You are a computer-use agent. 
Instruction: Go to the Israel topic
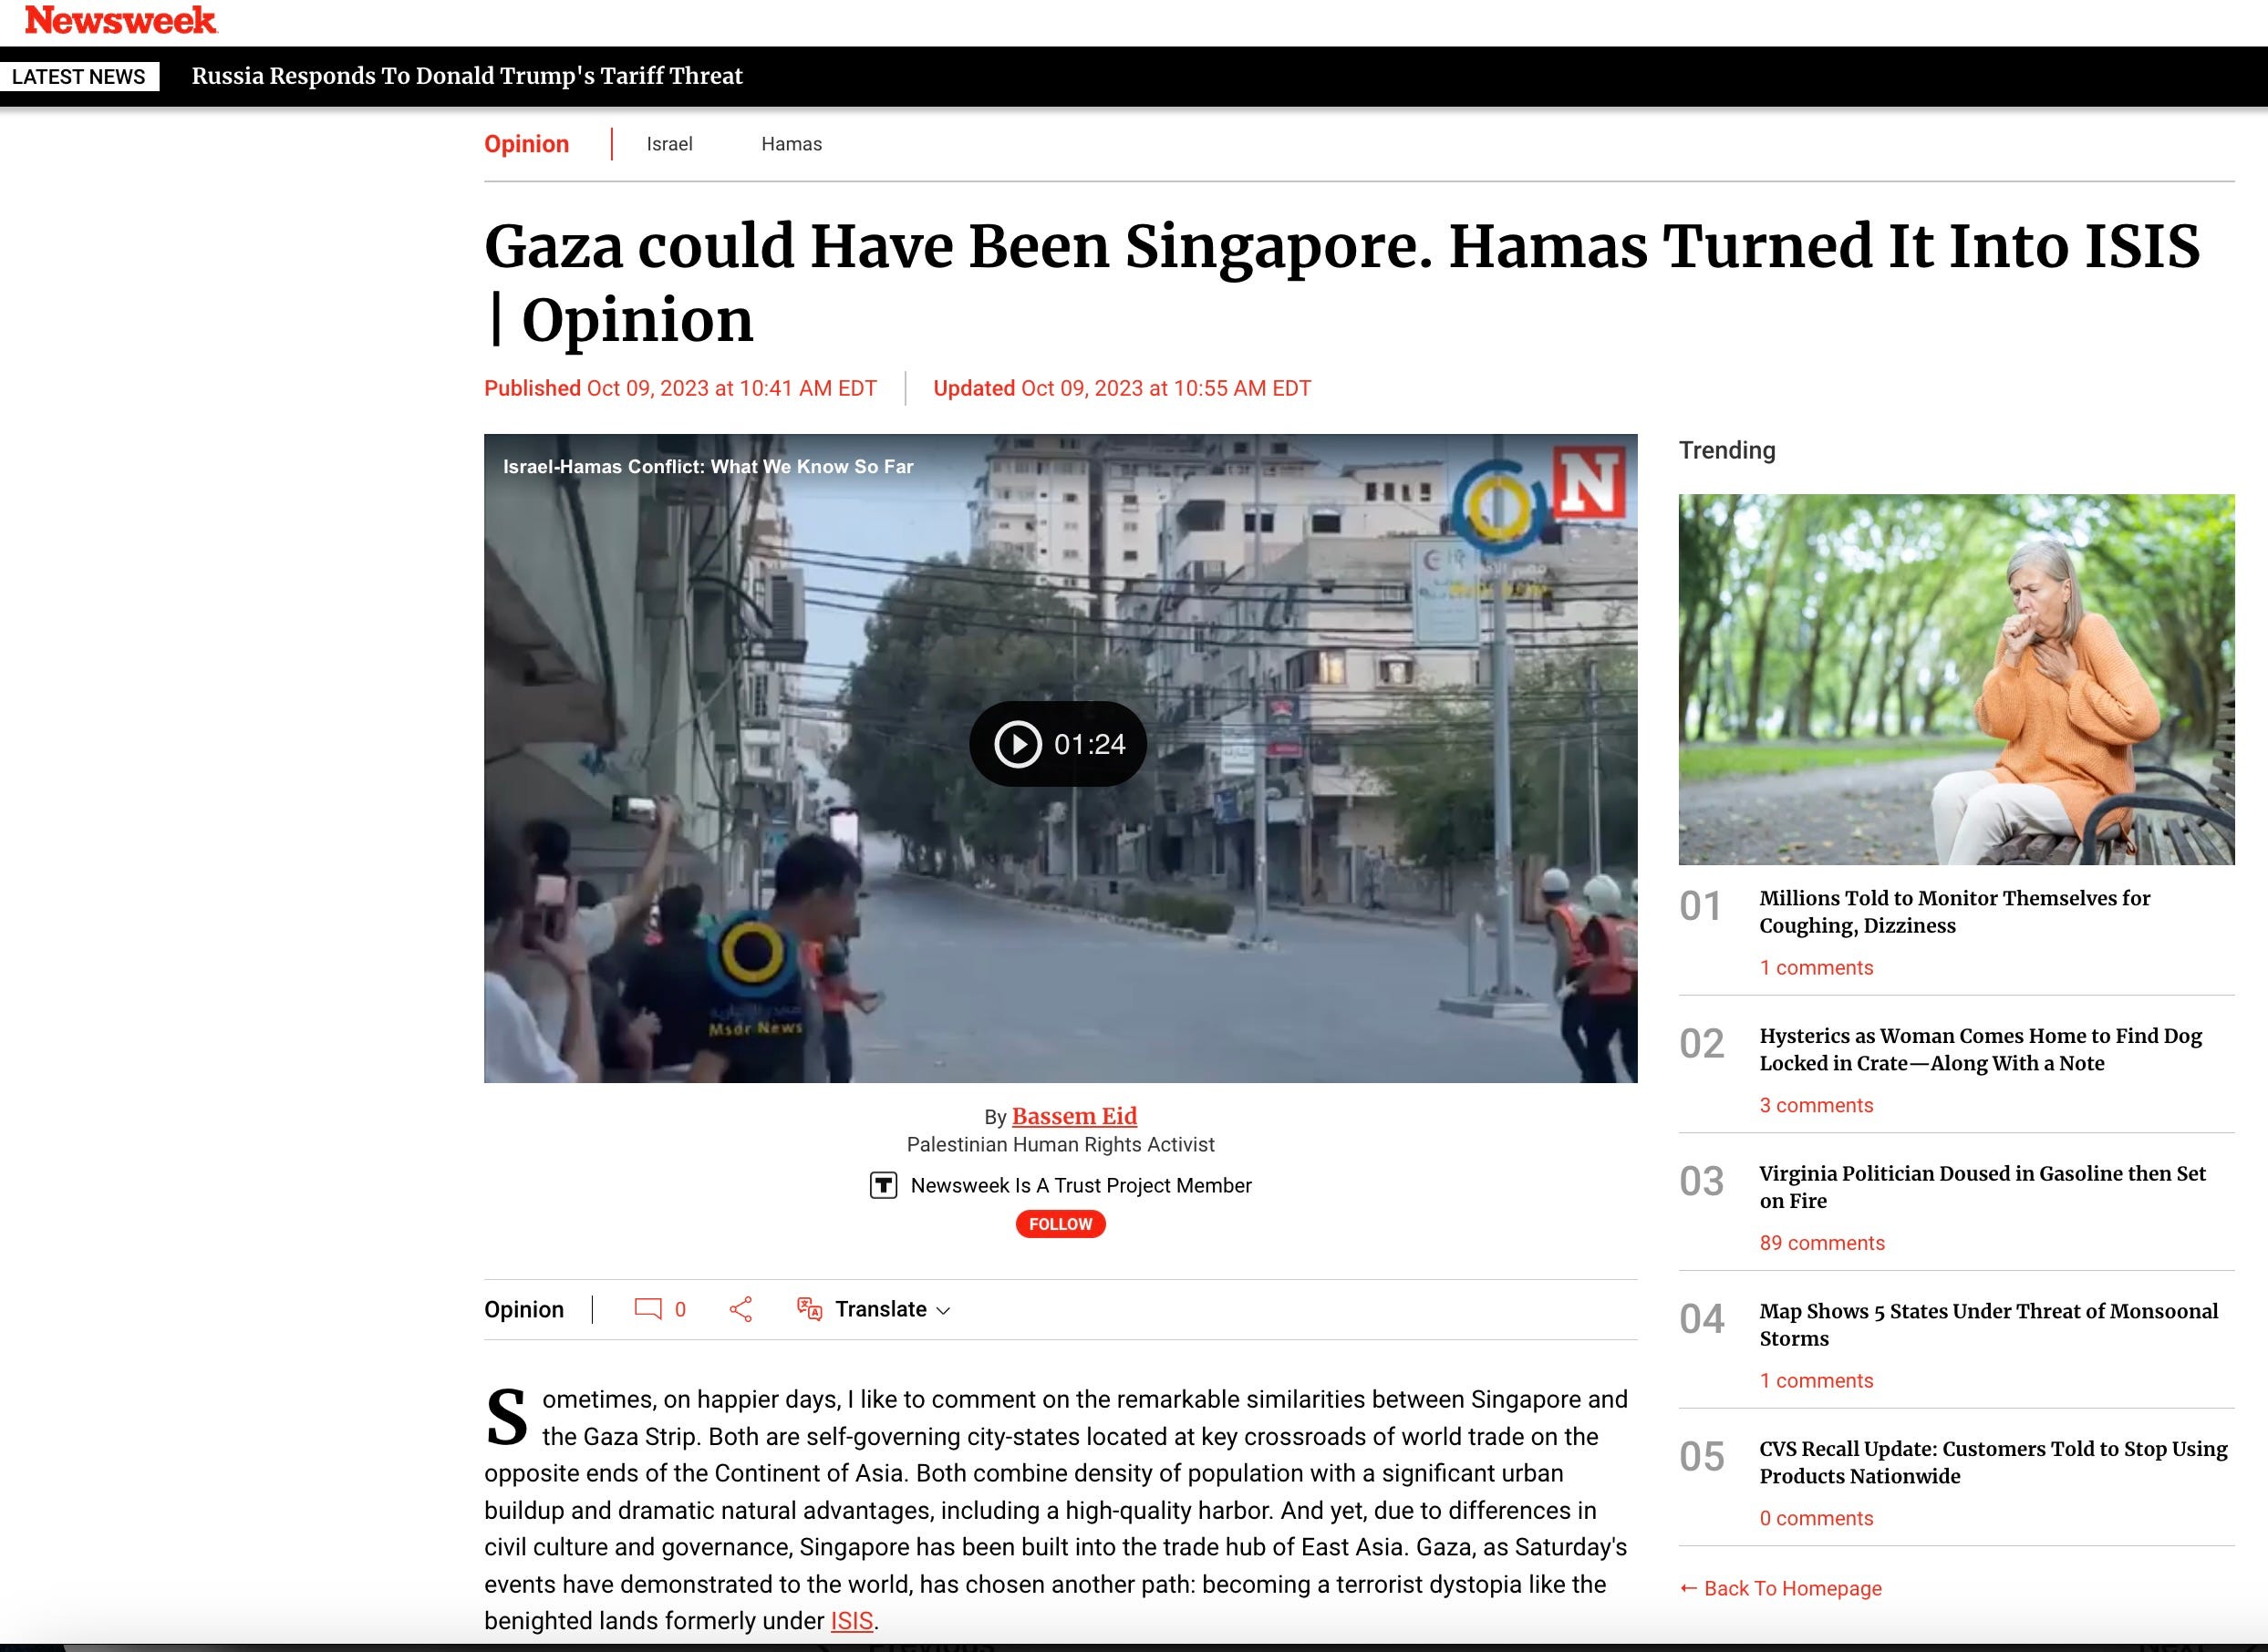pos(669,144)
